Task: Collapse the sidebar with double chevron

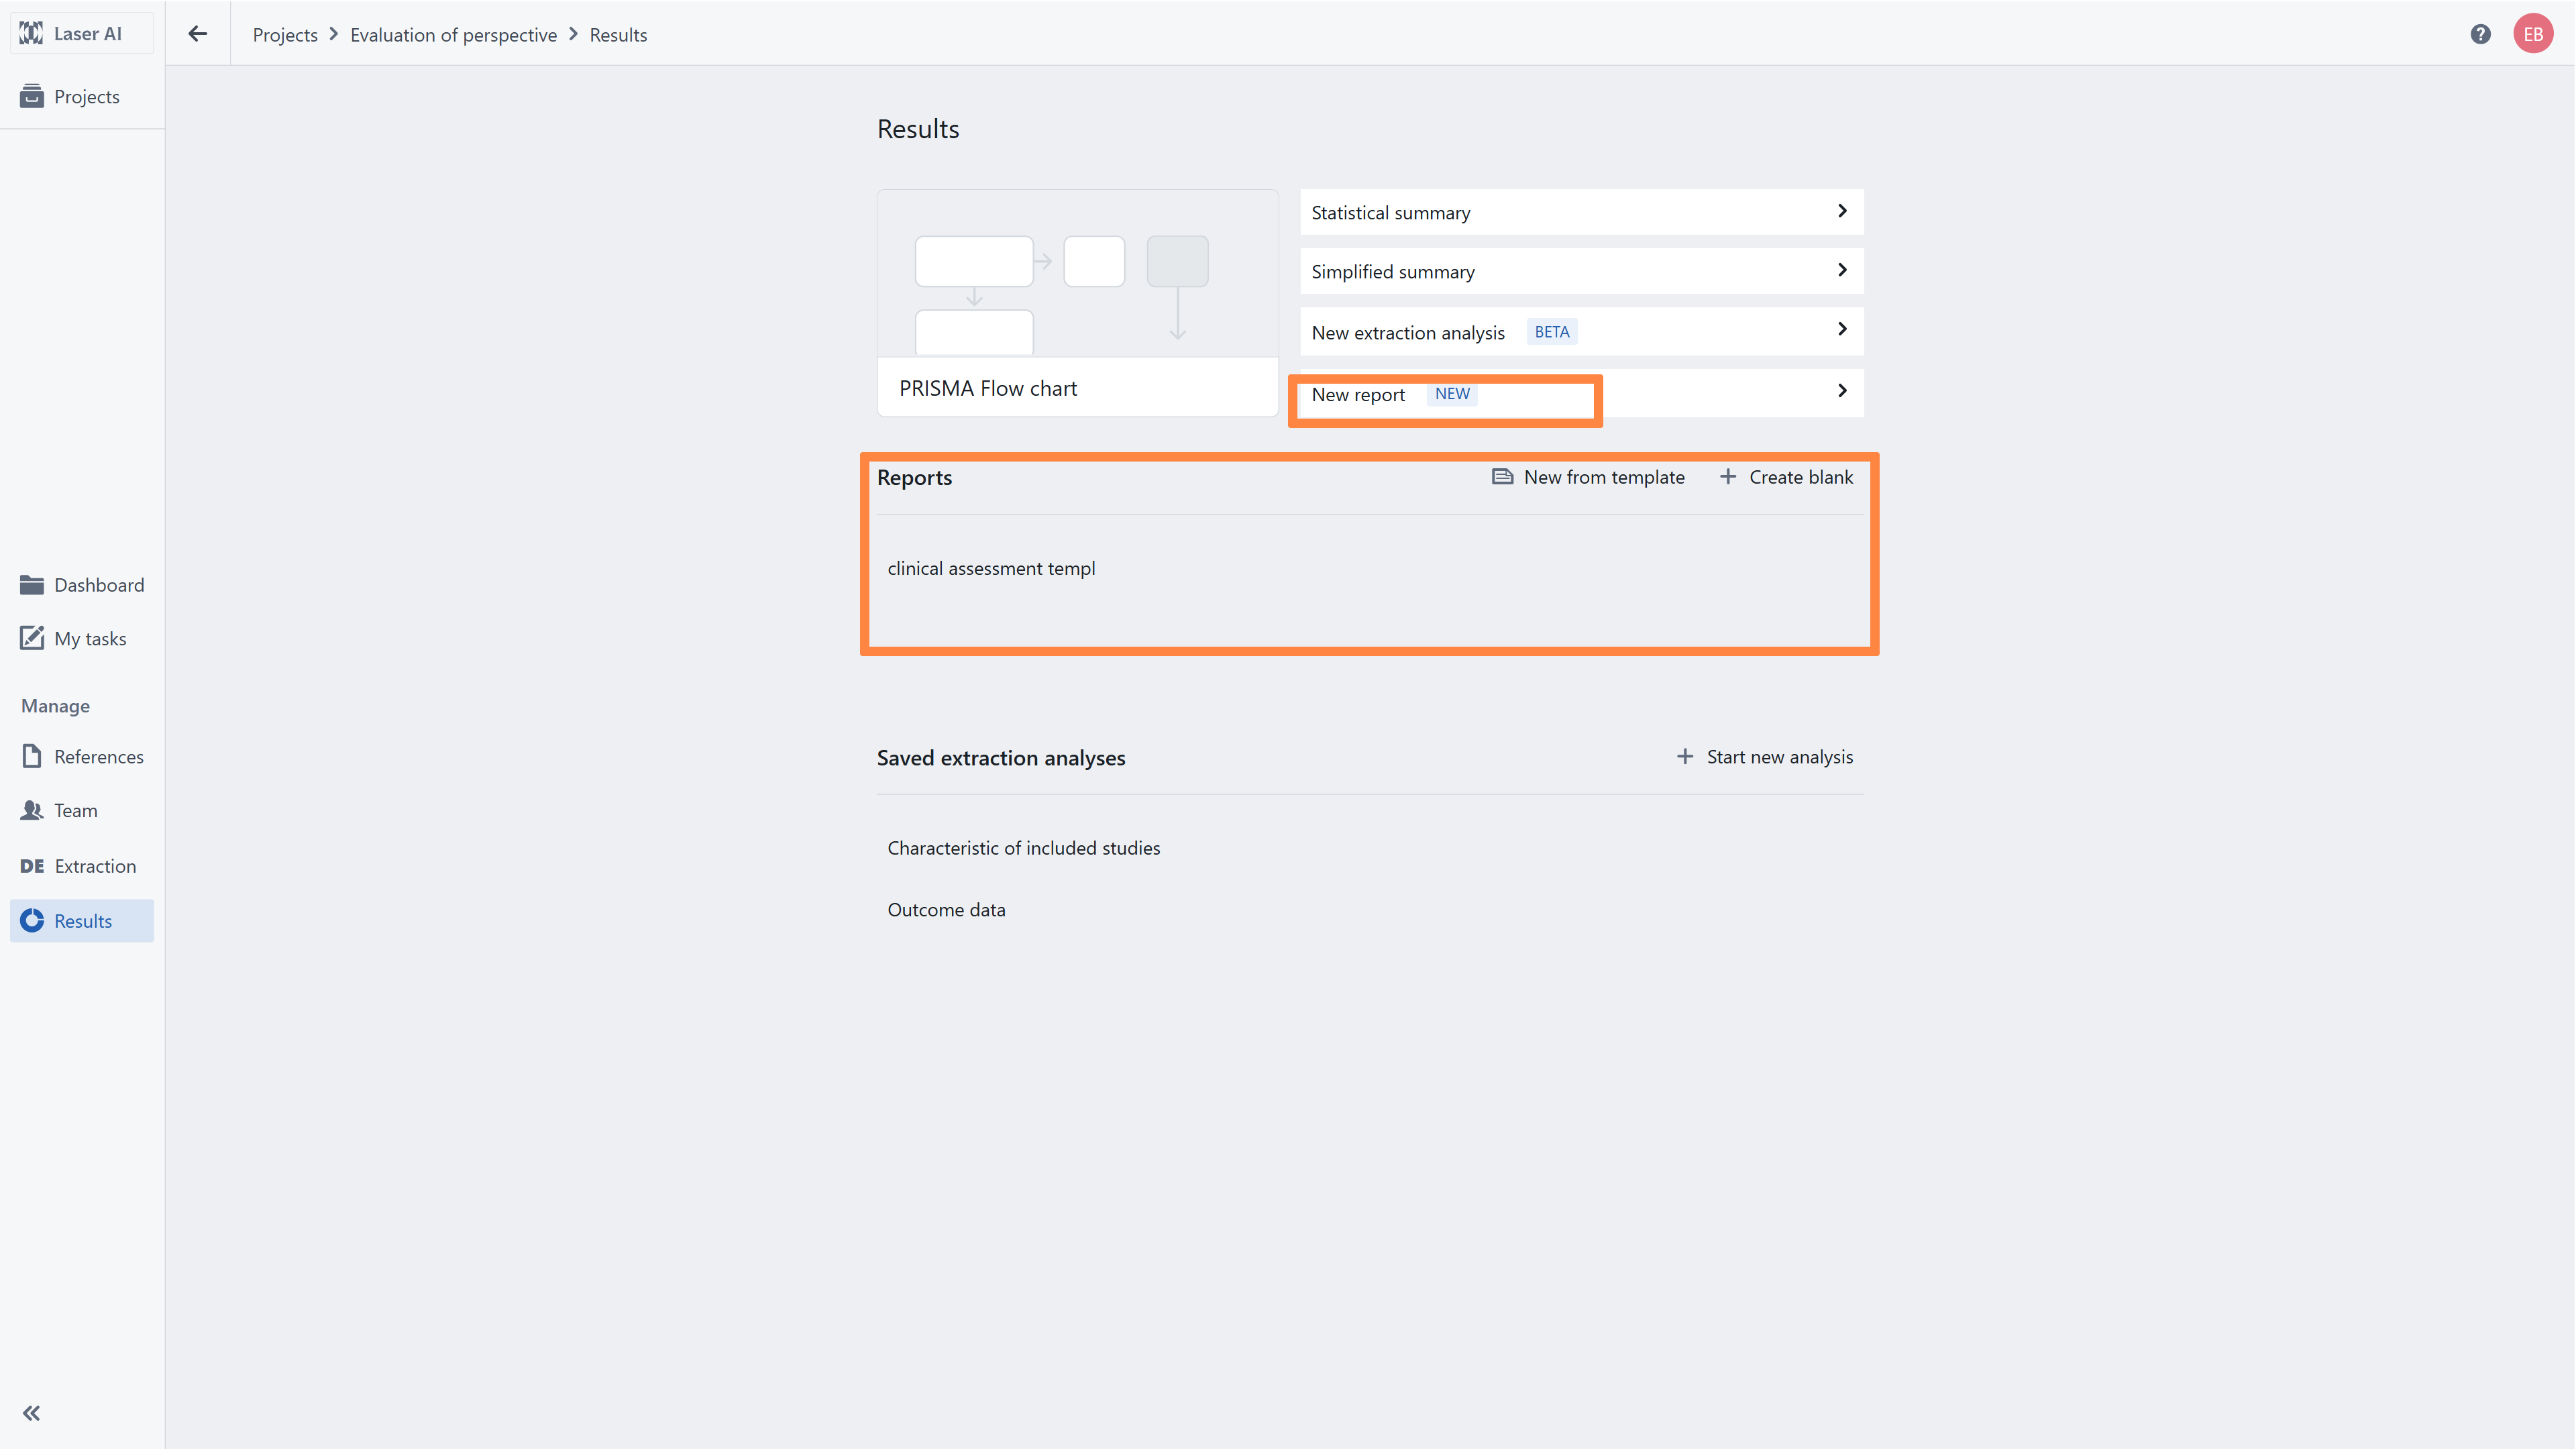Action: coord(32,1412)
